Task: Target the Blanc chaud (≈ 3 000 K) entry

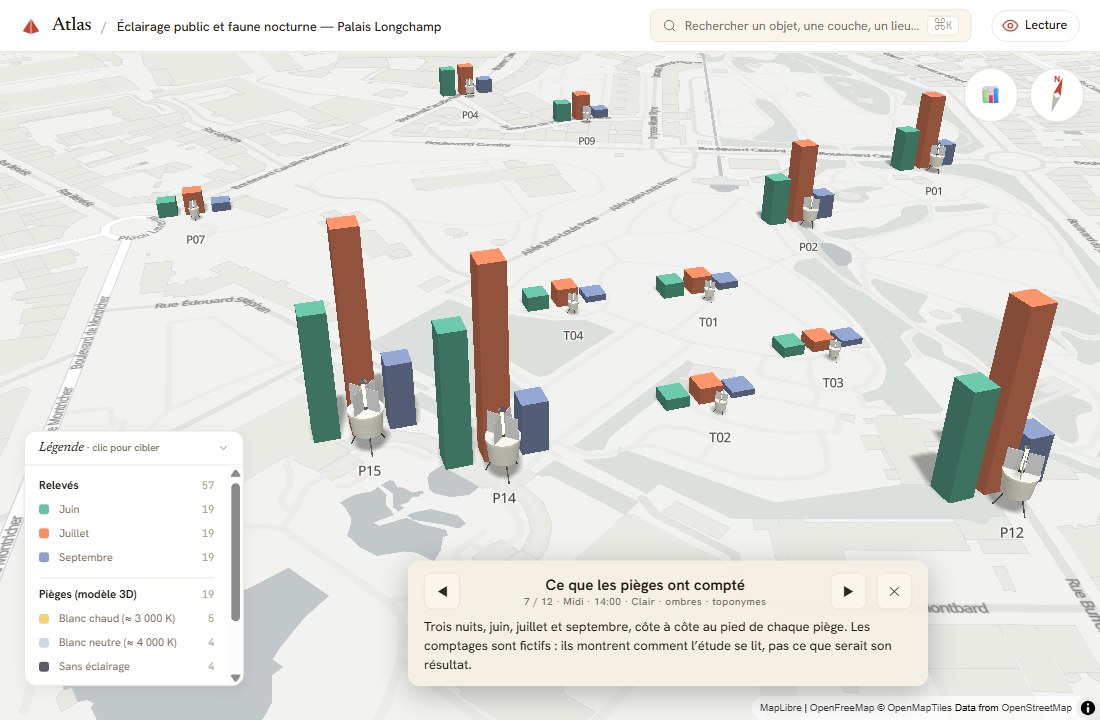Action: pos(126,618)
